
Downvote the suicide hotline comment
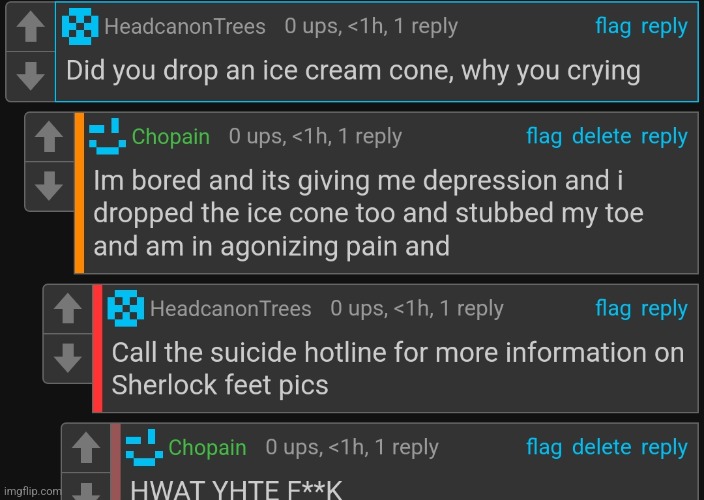coord(67,358)
